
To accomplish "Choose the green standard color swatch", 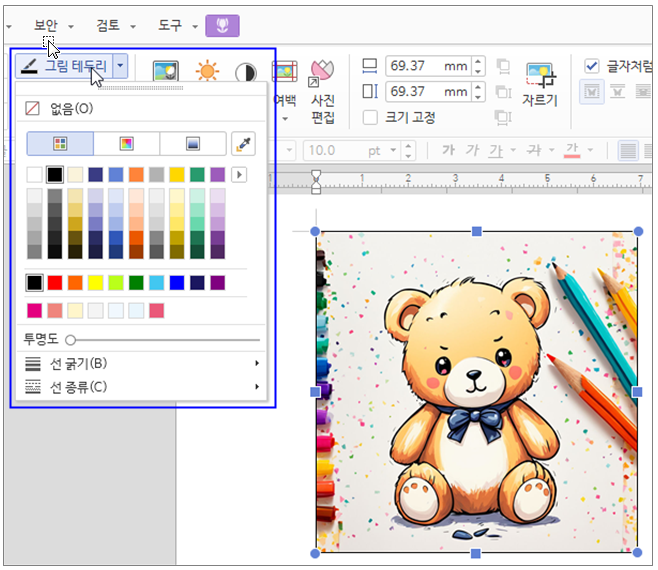I will coord(136,283).
